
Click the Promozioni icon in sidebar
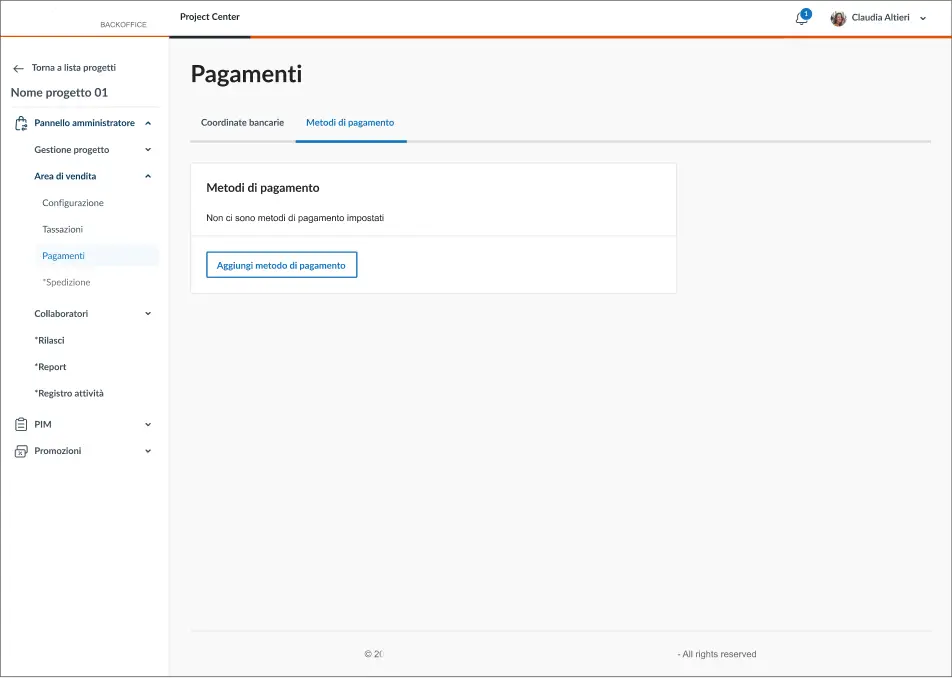21,451
